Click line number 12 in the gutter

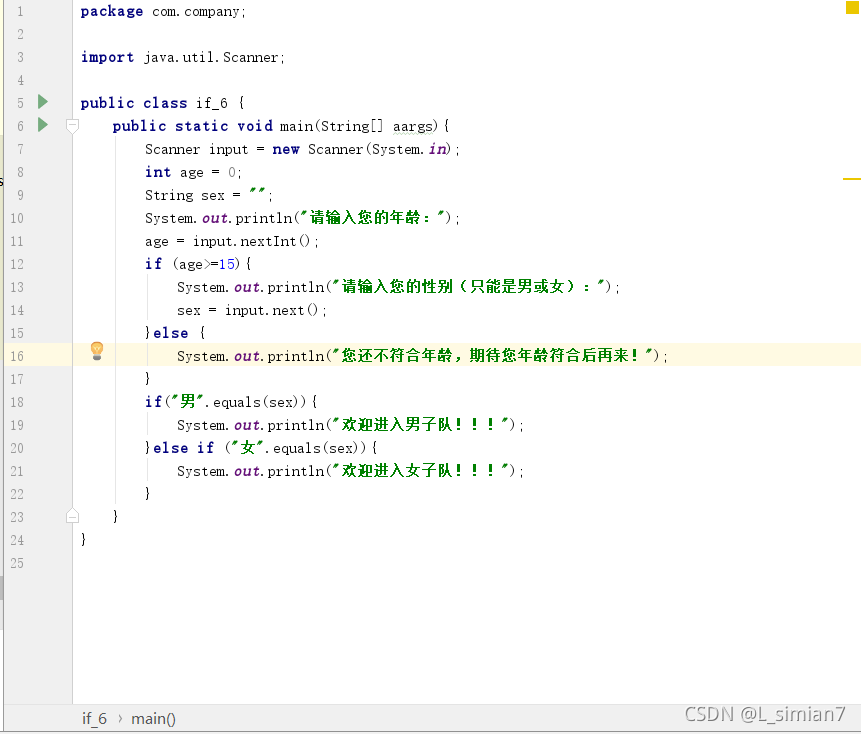tap(17, 264)
